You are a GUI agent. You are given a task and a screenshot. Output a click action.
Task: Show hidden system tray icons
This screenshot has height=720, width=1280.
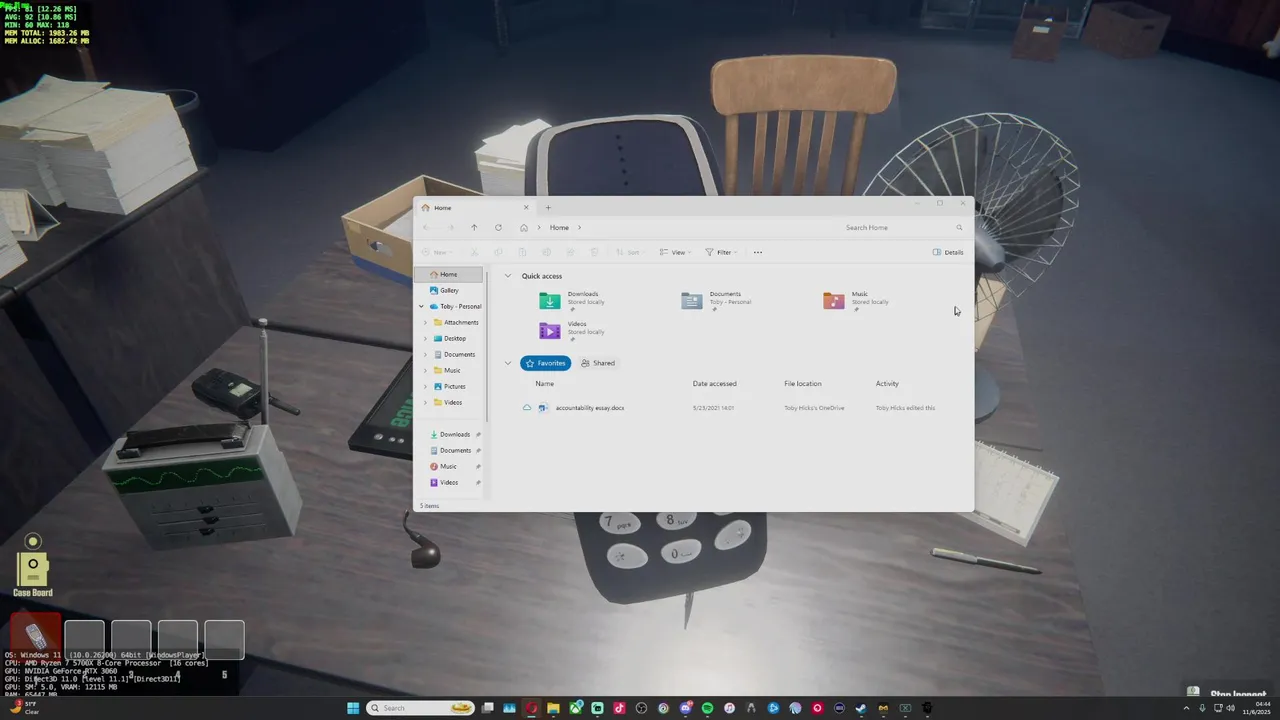tap(1188, 708)
